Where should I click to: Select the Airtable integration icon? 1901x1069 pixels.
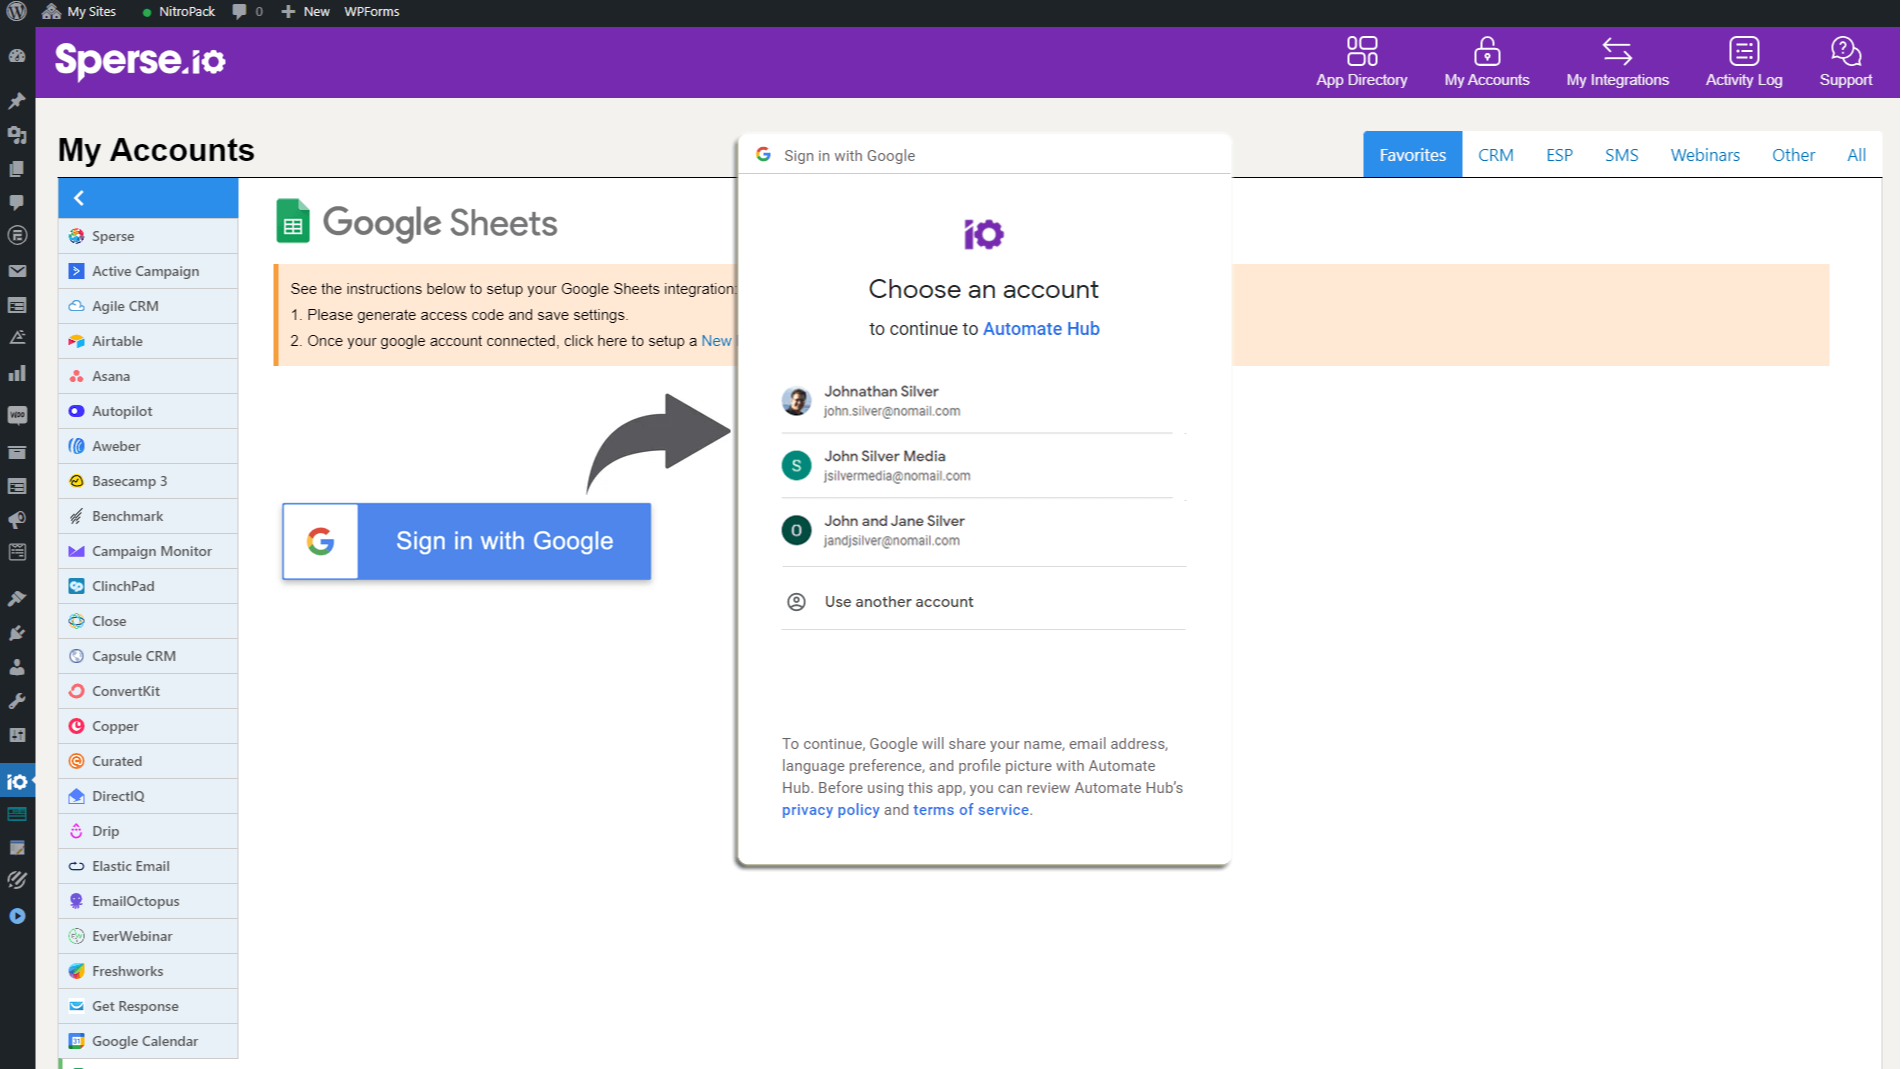pyautogui.click(x=76, y=341)
